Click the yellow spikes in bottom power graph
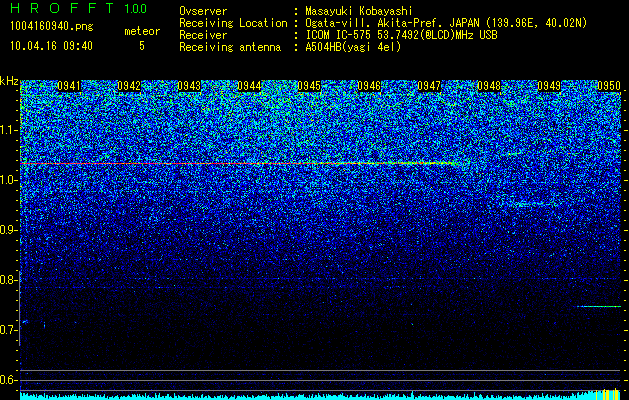Image resolution: width=629 pixels, height=400 pixels. [x=607, y=394]
